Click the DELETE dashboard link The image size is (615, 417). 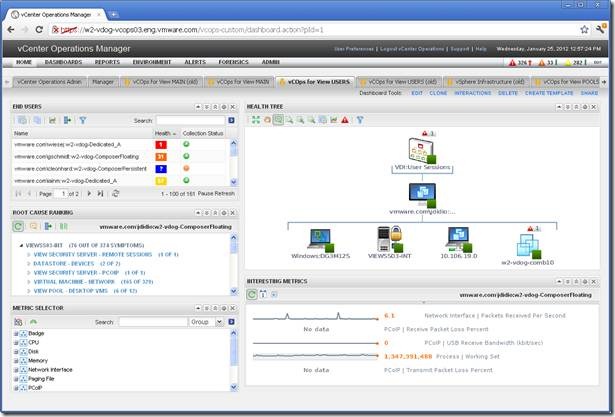click(508, 93)
